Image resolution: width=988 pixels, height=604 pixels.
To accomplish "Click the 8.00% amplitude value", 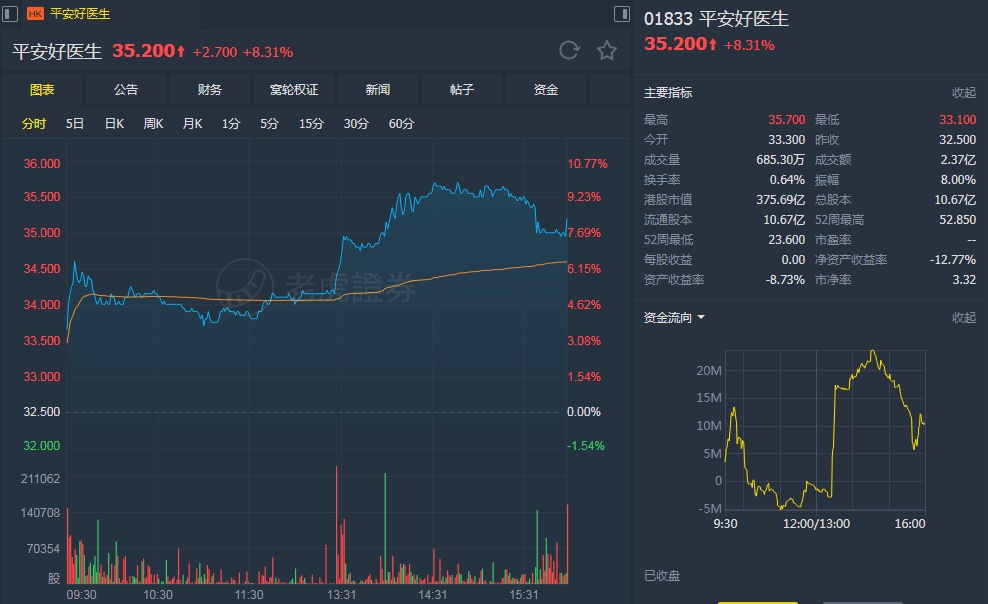I will pyautogui.click(x=958, y=180).
